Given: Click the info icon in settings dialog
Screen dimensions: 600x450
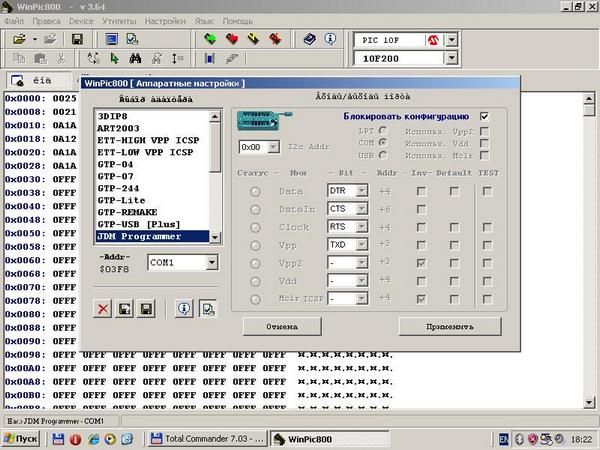Looking at the screenshot, I should (184, 309).
